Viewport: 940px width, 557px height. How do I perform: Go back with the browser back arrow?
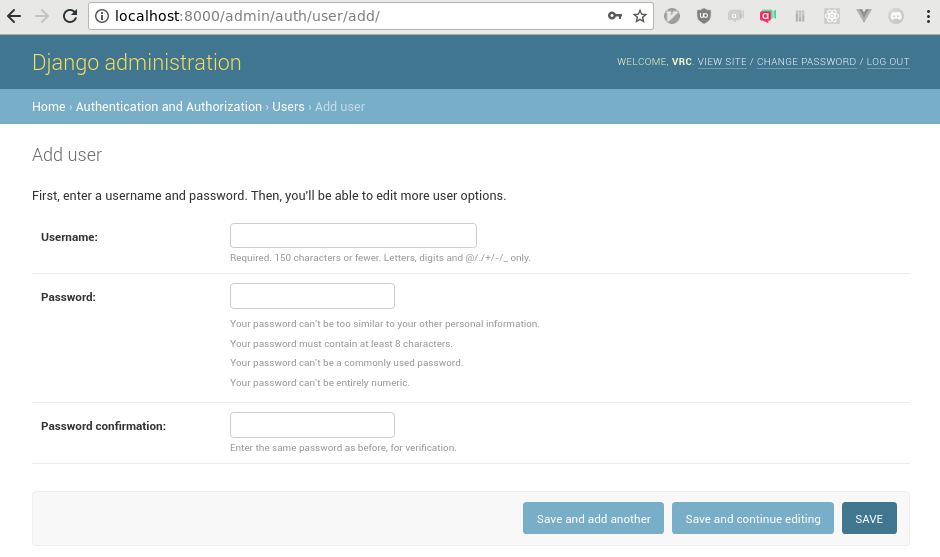coord(14,16)
